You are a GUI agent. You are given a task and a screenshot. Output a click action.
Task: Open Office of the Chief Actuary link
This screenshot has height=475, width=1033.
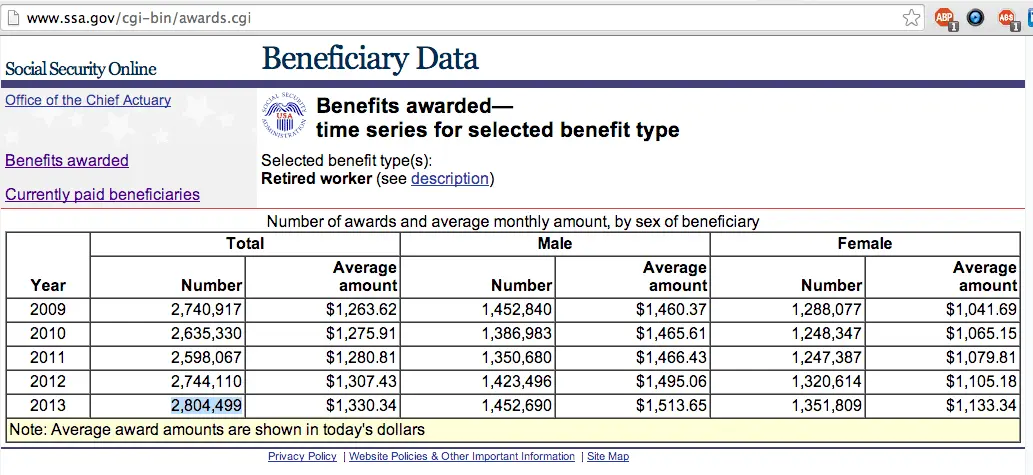point(88,100)
